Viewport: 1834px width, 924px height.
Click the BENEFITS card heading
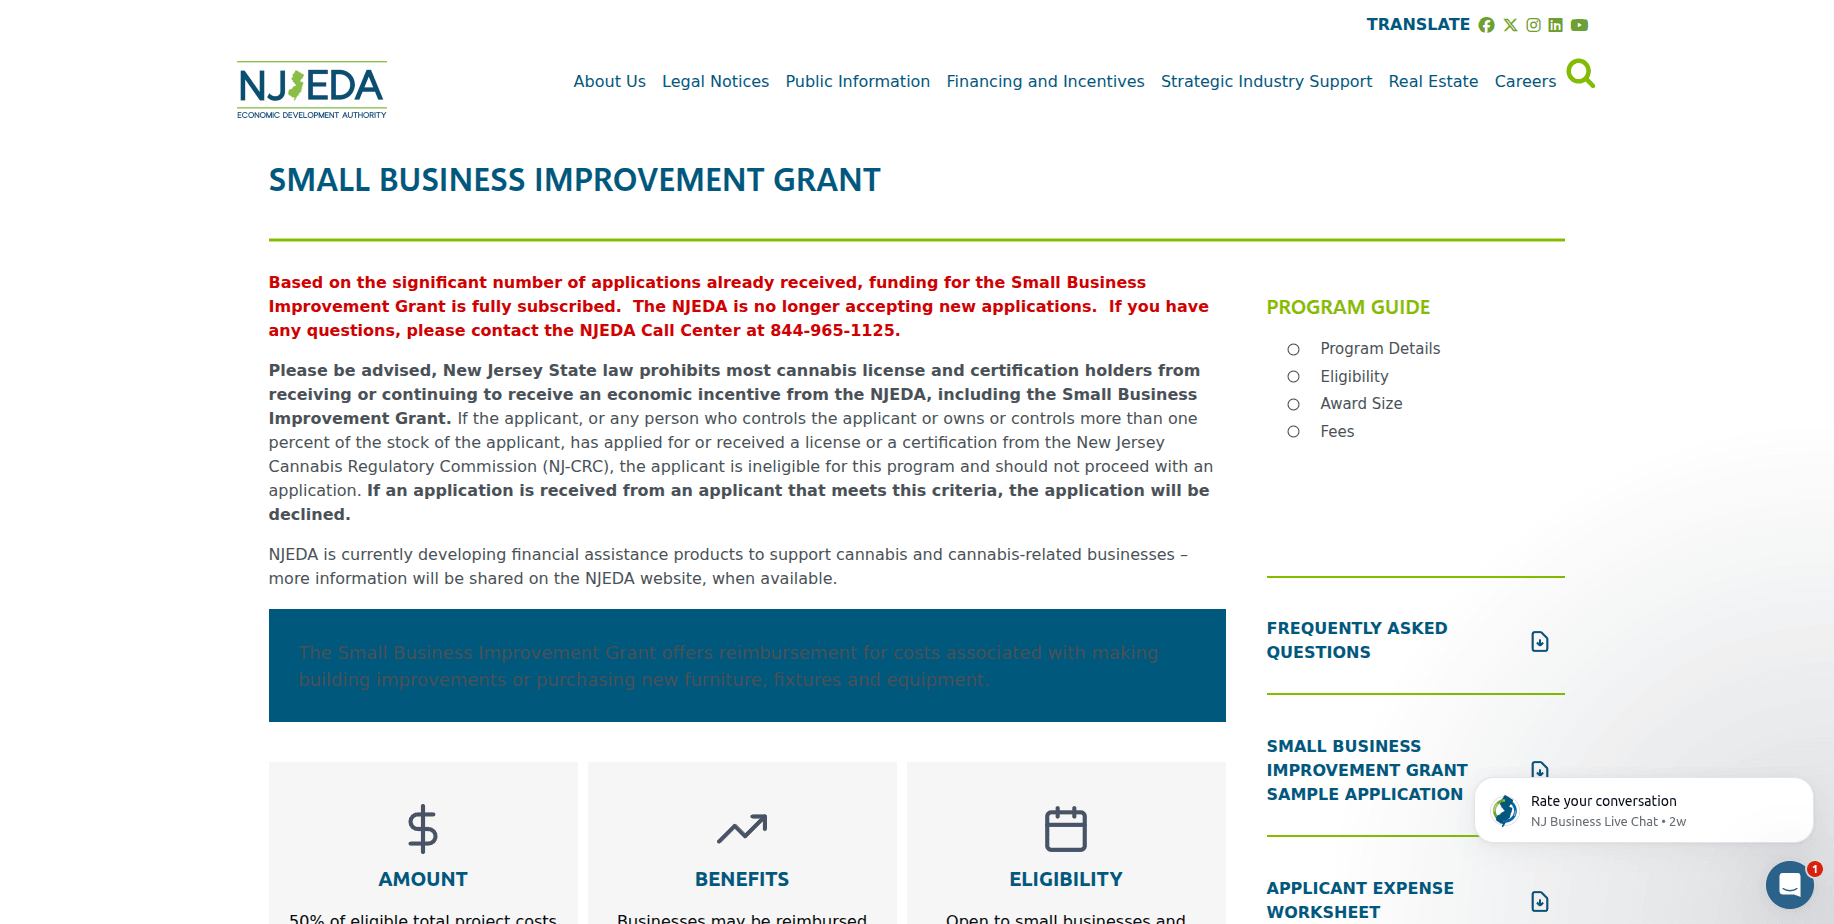[742, 879]
